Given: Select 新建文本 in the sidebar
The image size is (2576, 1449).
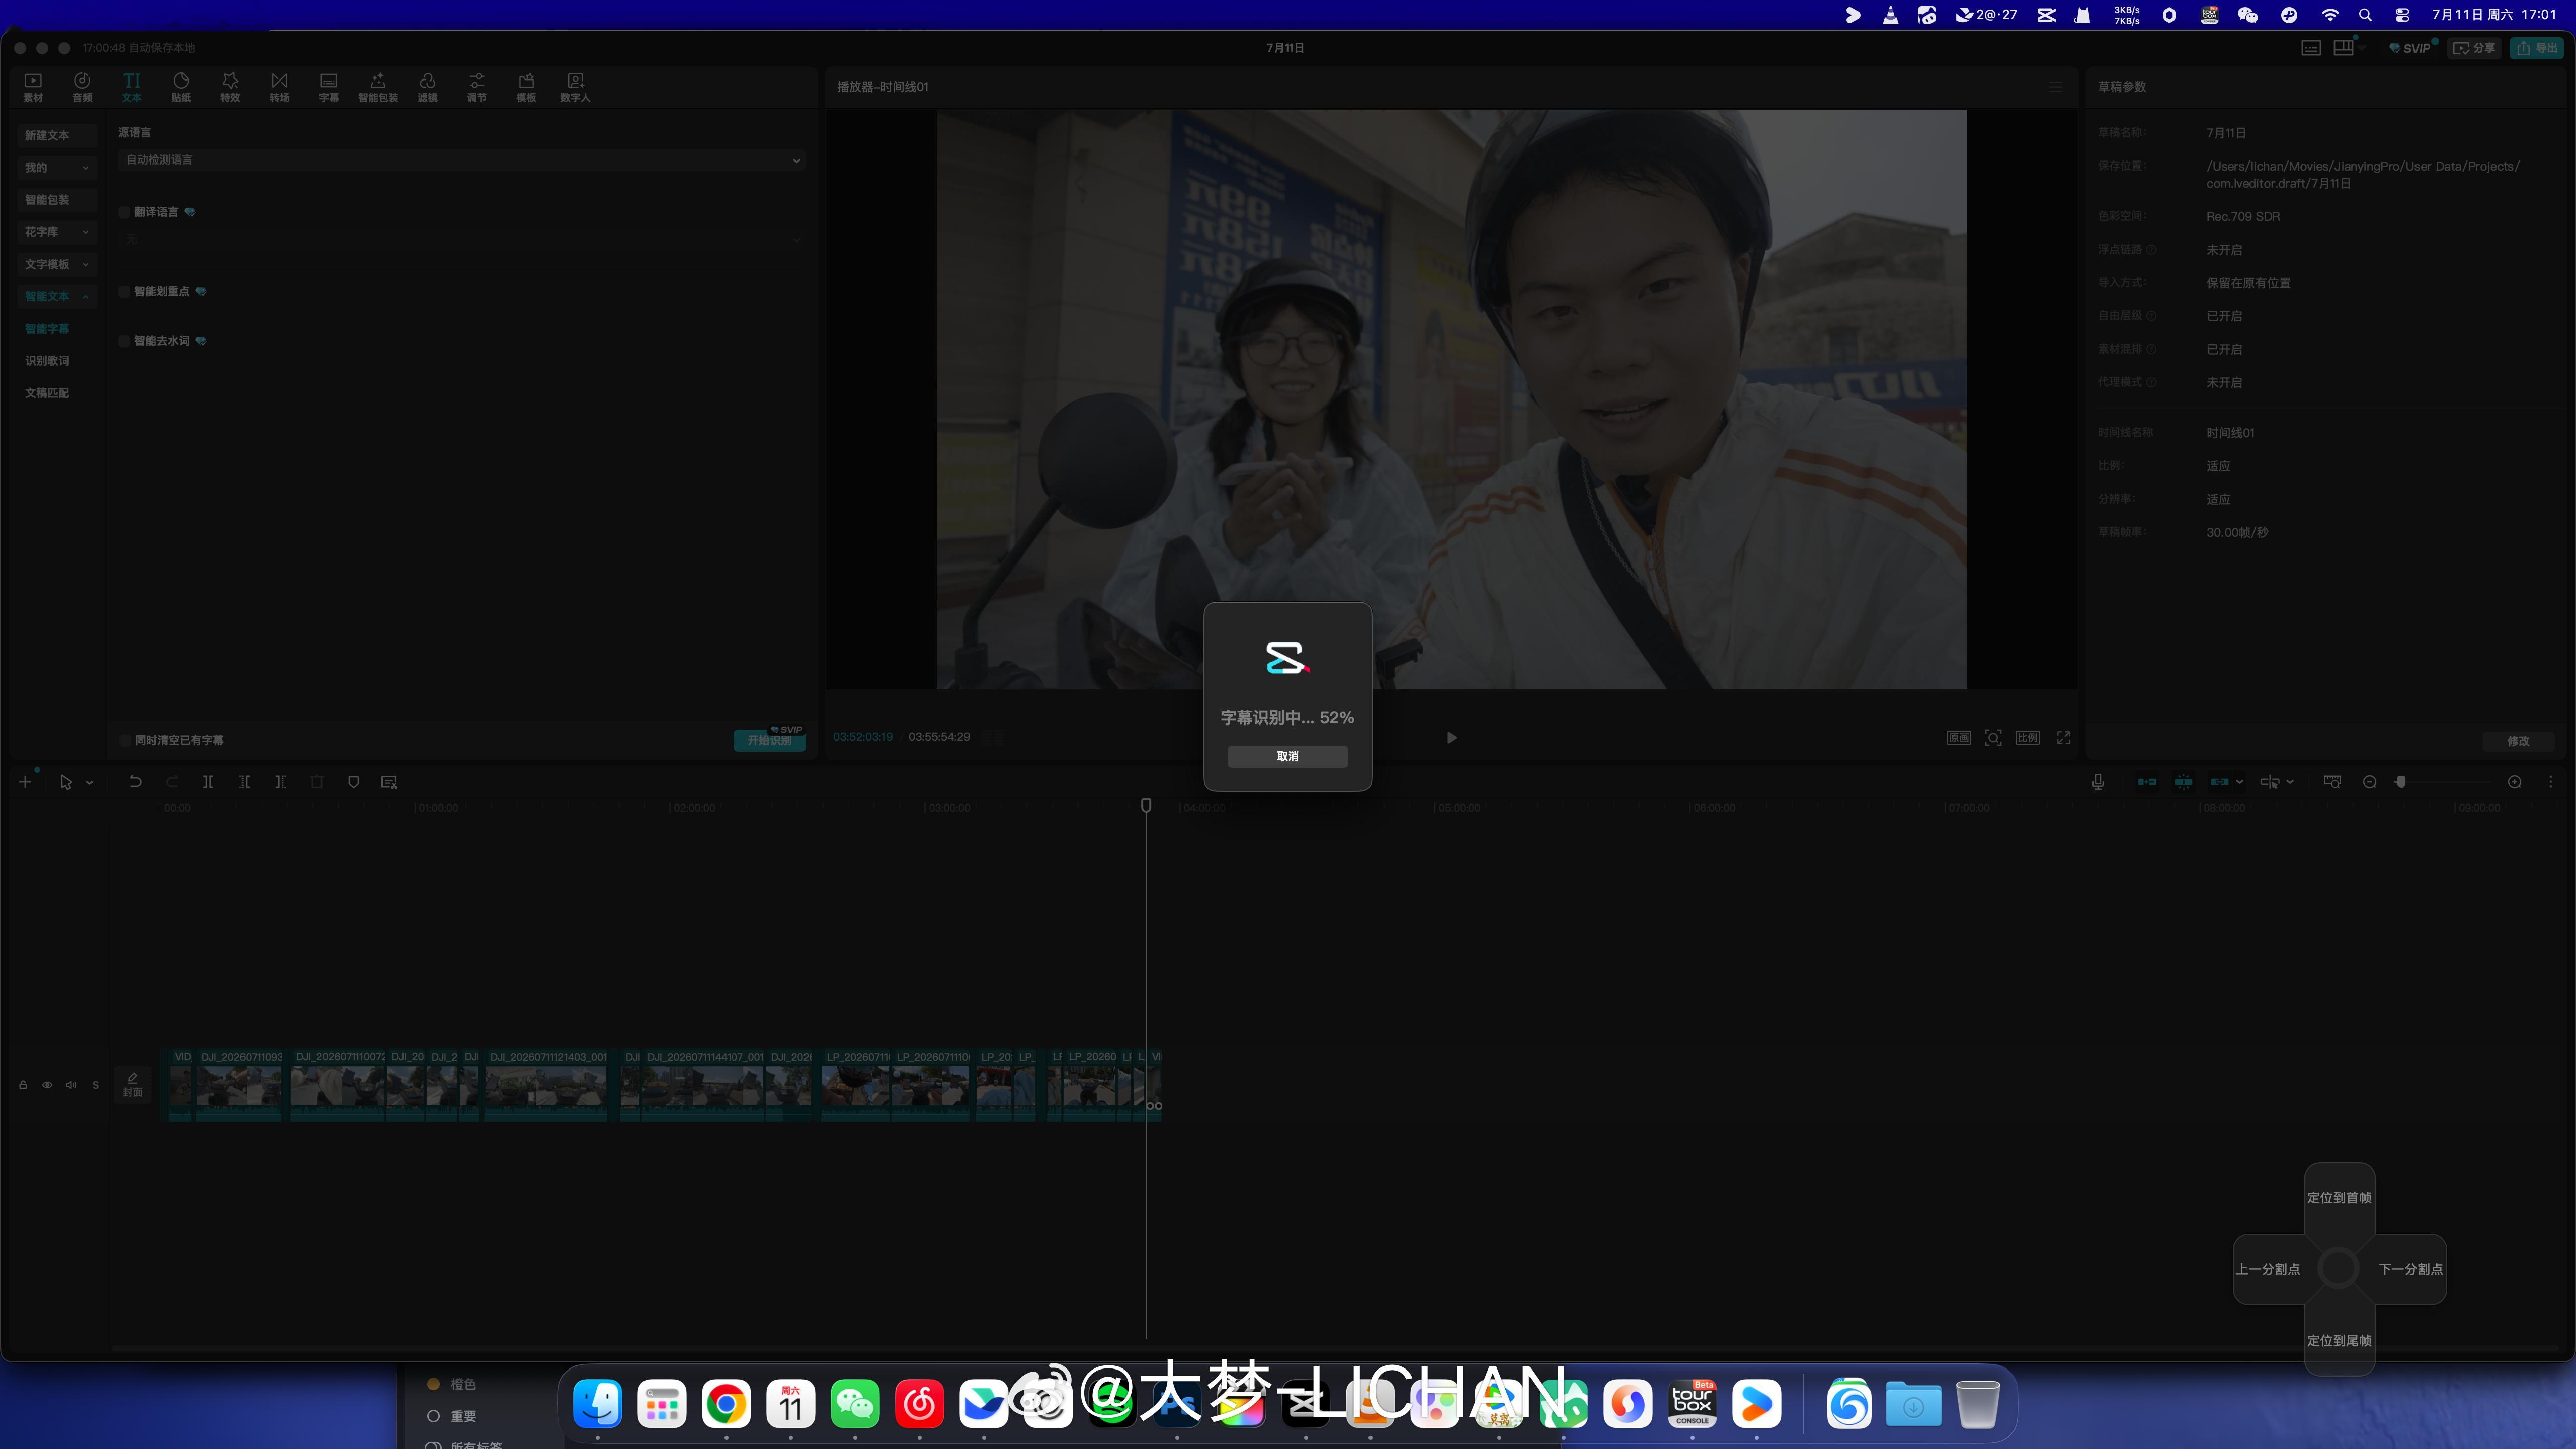Looking at the screenshot, I should coord(56,135).
